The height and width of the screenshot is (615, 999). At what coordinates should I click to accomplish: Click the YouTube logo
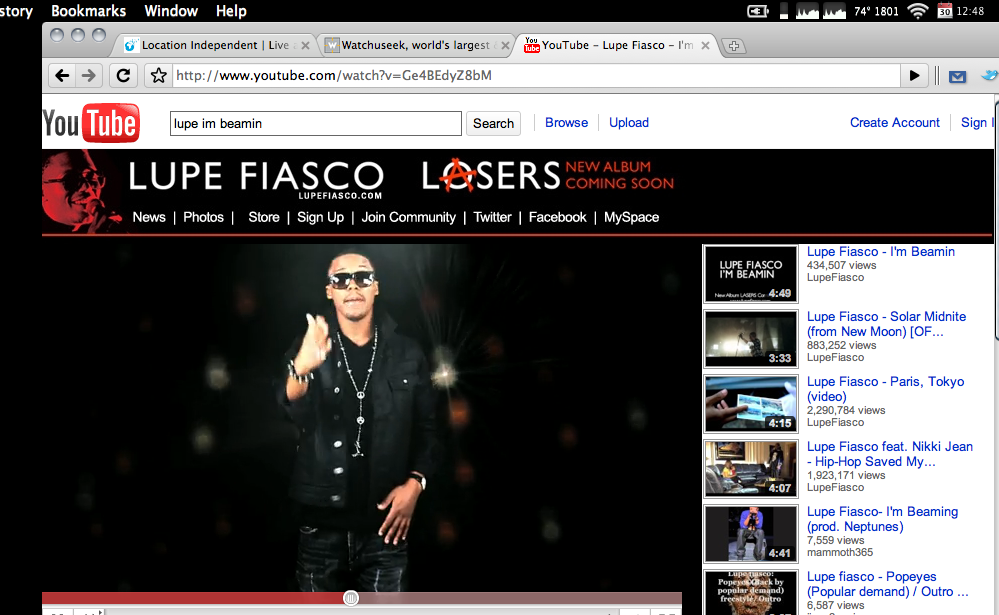tap(90, 123)
